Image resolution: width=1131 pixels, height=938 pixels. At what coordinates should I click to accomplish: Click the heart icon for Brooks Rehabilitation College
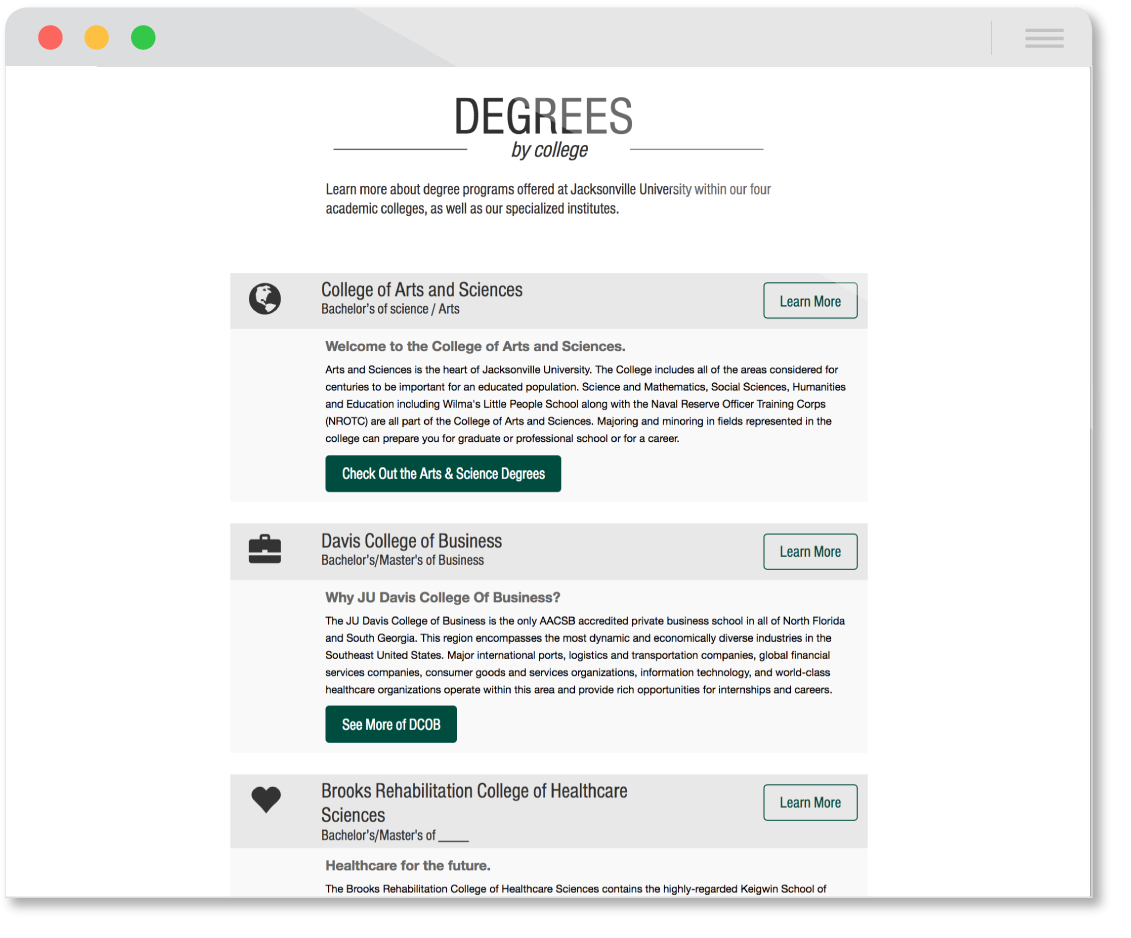[x=266, y=800]
